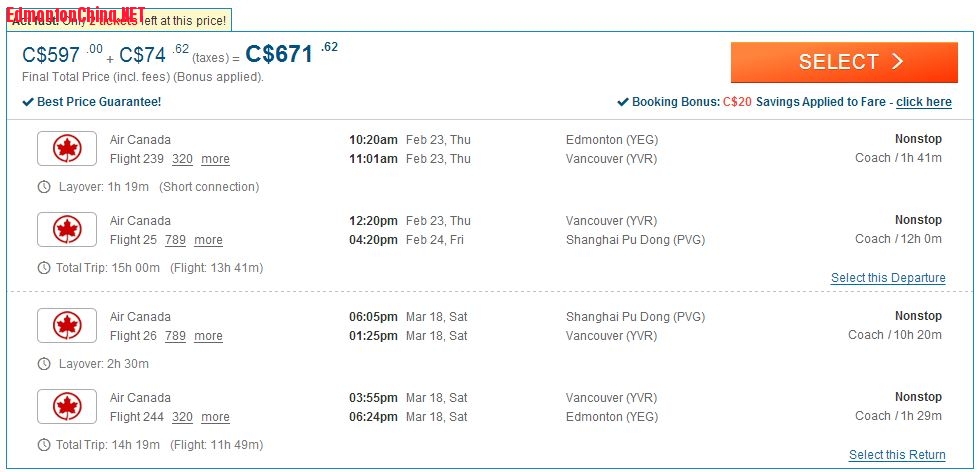Viewport: 979px width, 472px height.
Task: Expand 'more' details for Flight 244
Action: tap(215, 417)
